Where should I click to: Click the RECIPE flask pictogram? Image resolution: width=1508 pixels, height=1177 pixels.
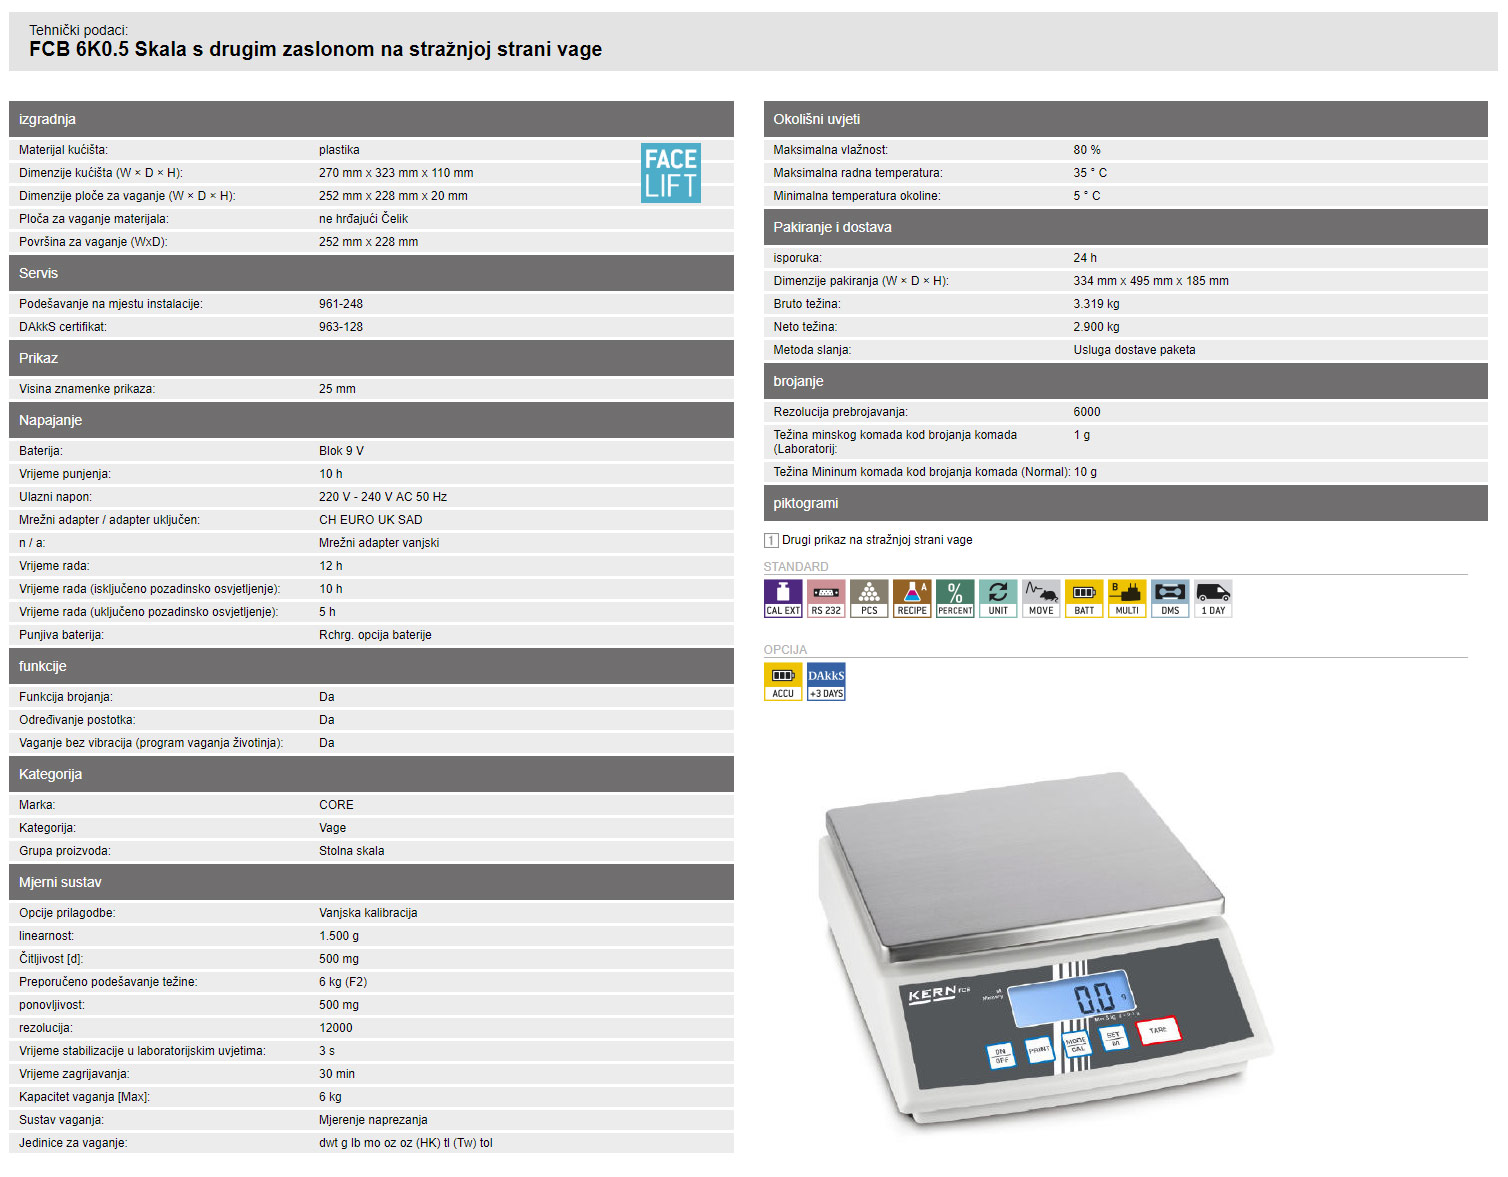pos(912,598)
